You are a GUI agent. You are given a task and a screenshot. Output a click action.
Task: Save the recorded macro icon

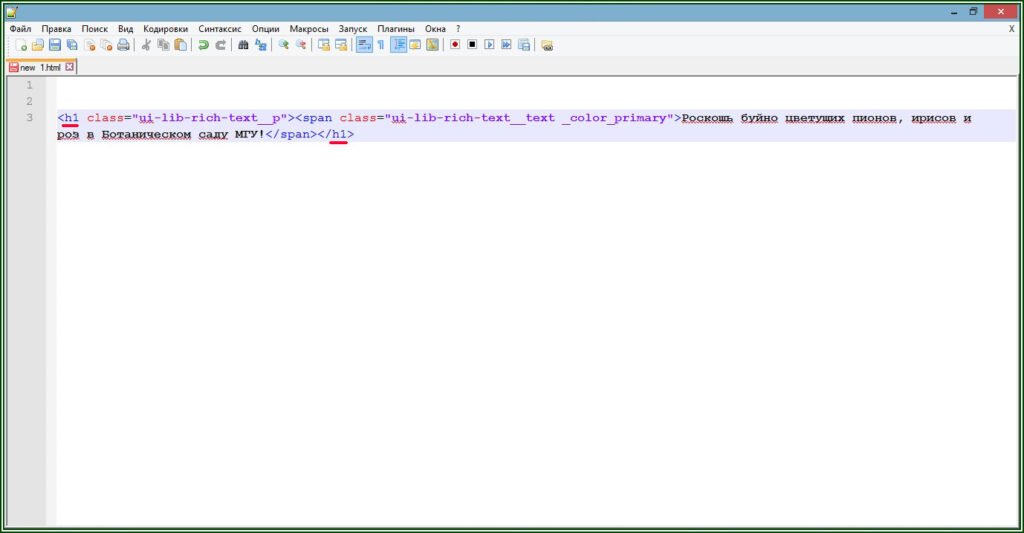click(524, 45)
